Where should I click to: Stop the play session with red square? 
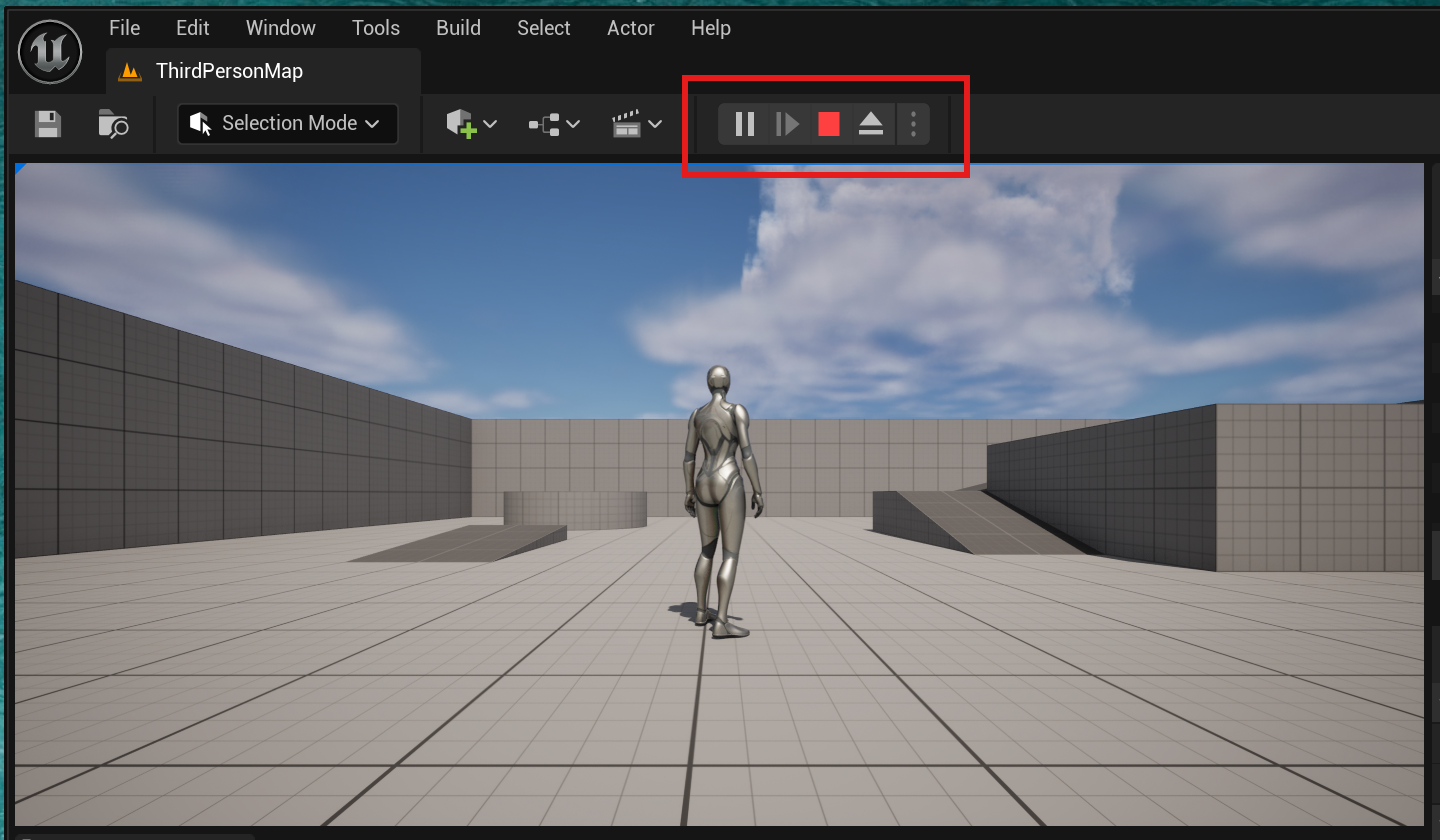pos(829,124)
